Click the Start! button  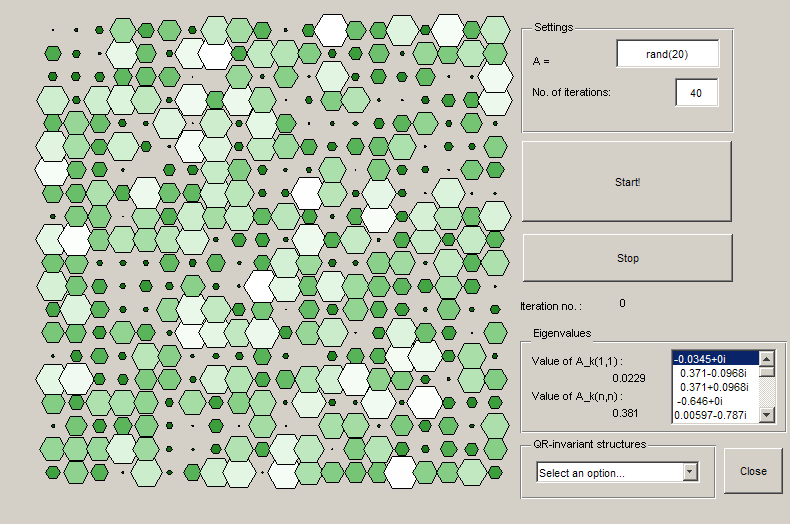click(627, 181)
